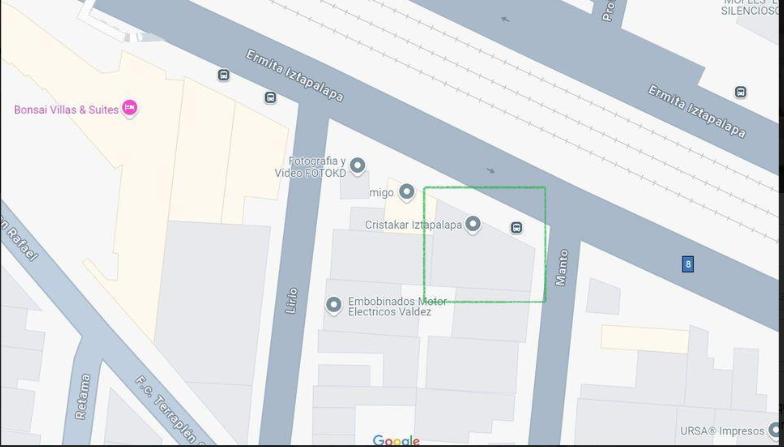This screenshot has height=447, width=784.
Task: Click 'Embobinados Motor Electricos Valdez' label text
Action: click(390, 306)
